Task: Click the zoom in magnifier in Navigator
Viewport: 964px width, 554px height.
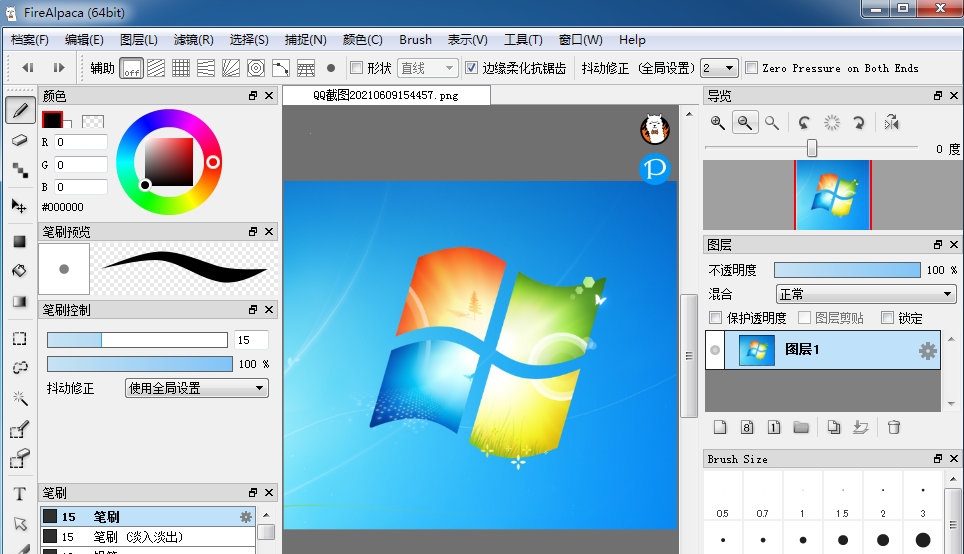Action: click(718, 122)
